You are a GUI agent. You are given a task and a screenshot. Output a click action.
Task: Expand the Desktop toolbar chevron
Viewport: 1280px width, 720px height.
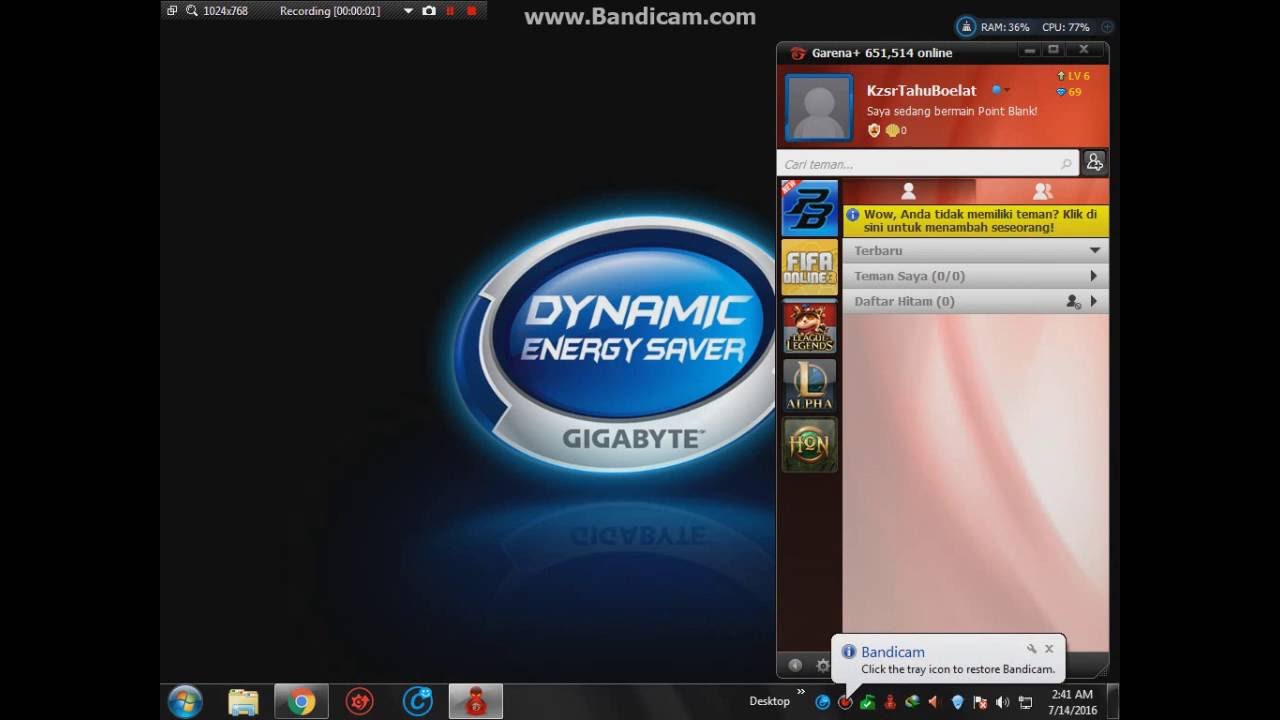(801, 691)
